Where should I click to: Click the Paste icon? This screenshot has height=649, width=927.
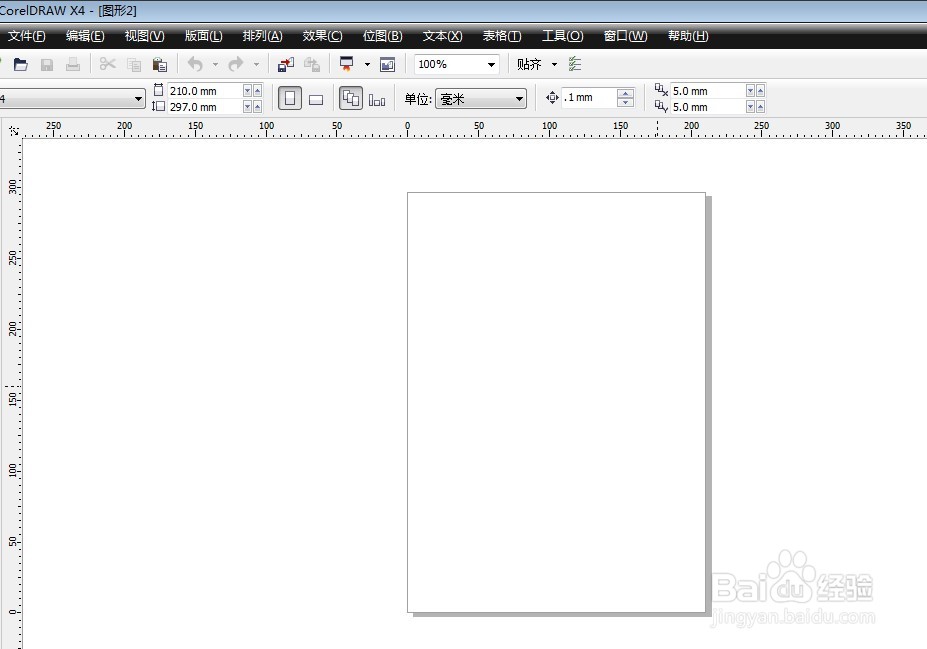(x=160, y=63)
